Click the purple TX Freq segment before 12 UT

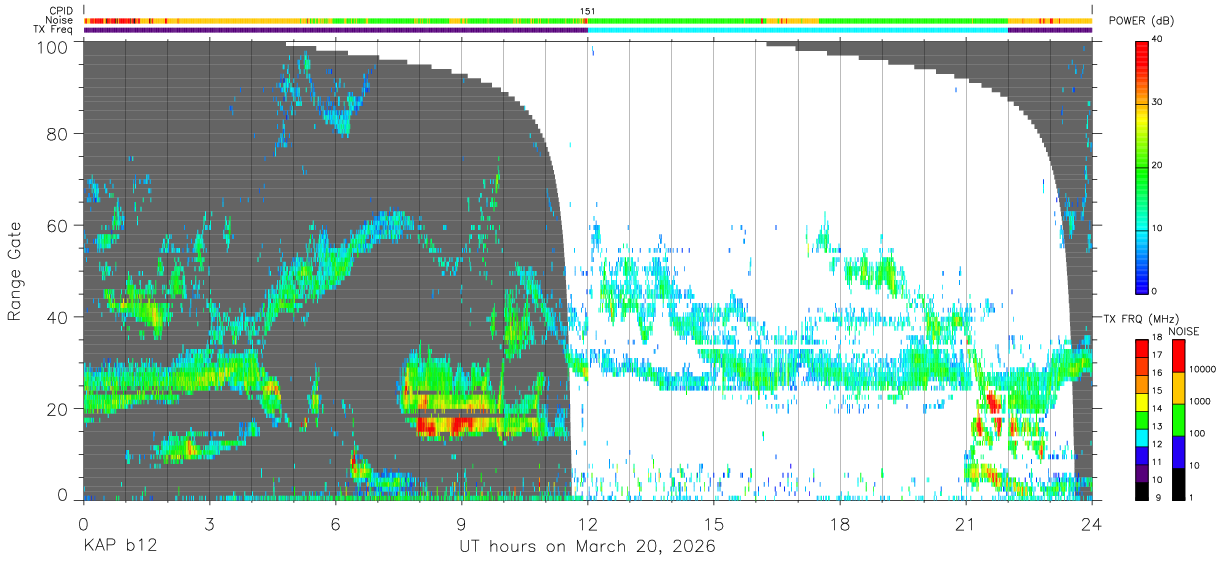click(x=335, y=29)
